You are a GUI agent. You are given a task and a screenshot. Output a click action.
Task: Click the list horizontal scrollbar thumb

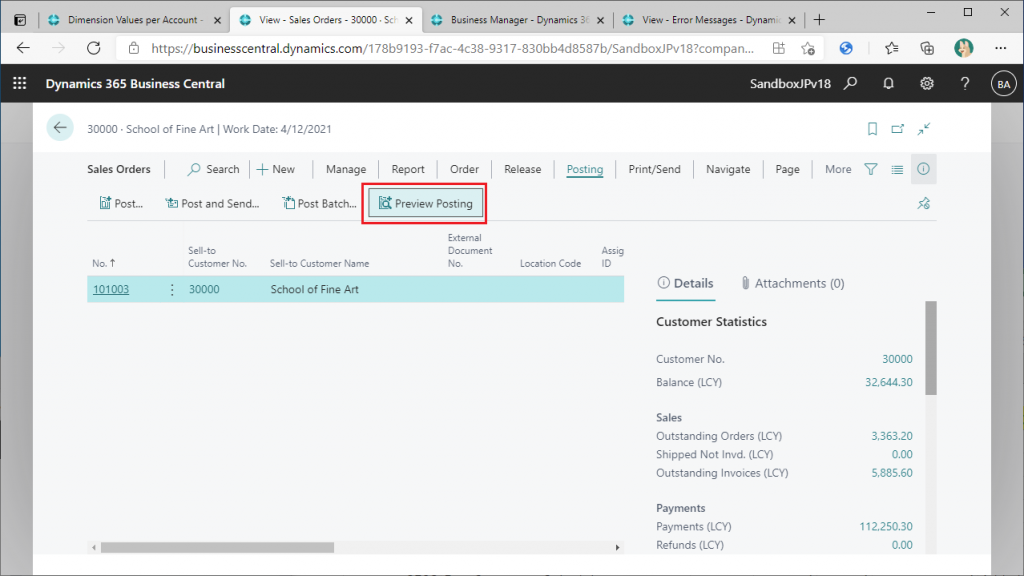point(217,547)
